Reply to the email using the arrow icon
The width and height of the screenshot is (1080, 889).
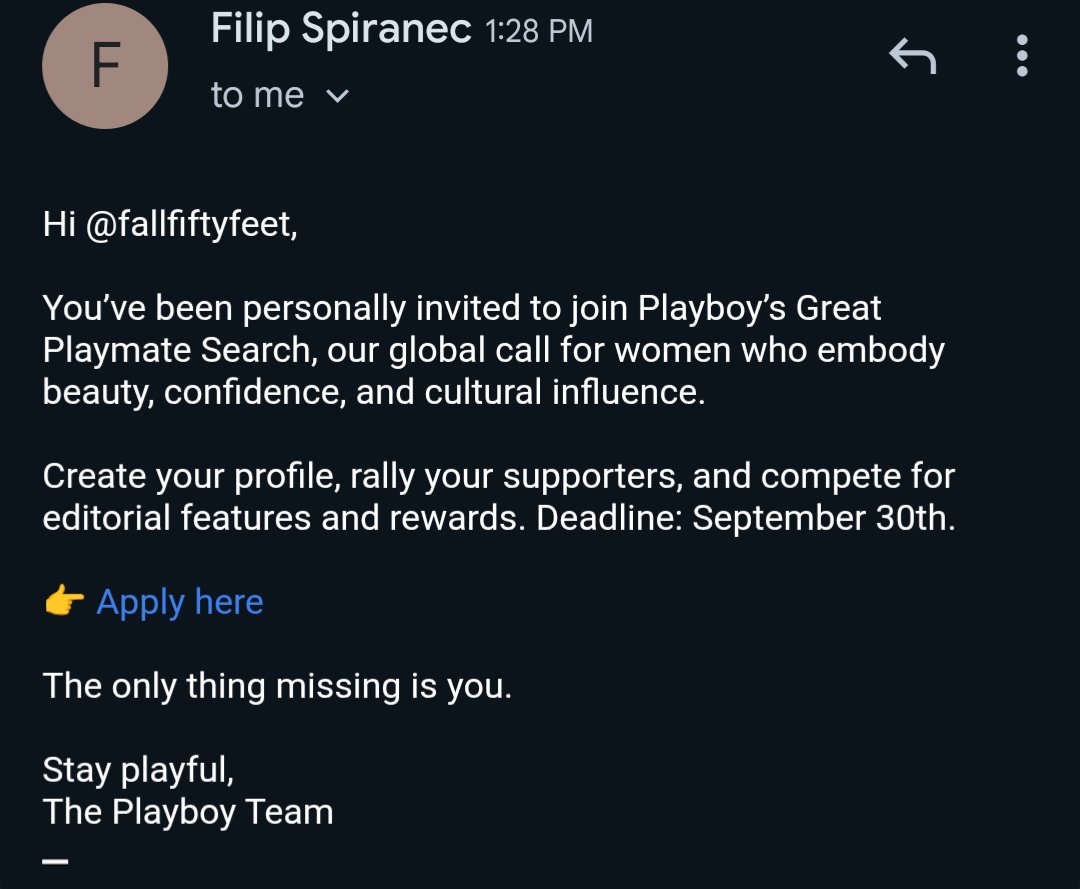pyautogui.click(x=913, y=56)
